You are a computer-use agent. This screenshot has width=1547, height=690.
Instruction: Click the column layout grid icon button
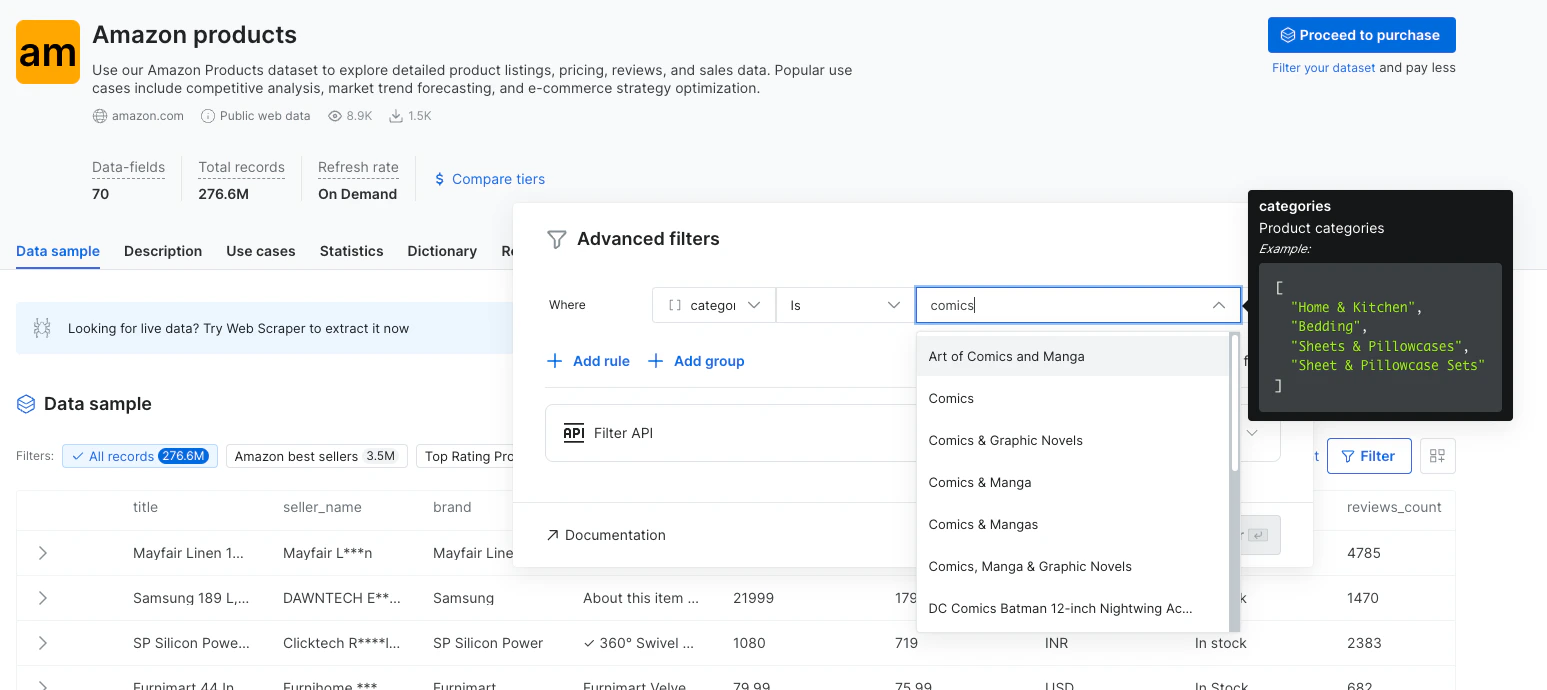pos(1437,456)
